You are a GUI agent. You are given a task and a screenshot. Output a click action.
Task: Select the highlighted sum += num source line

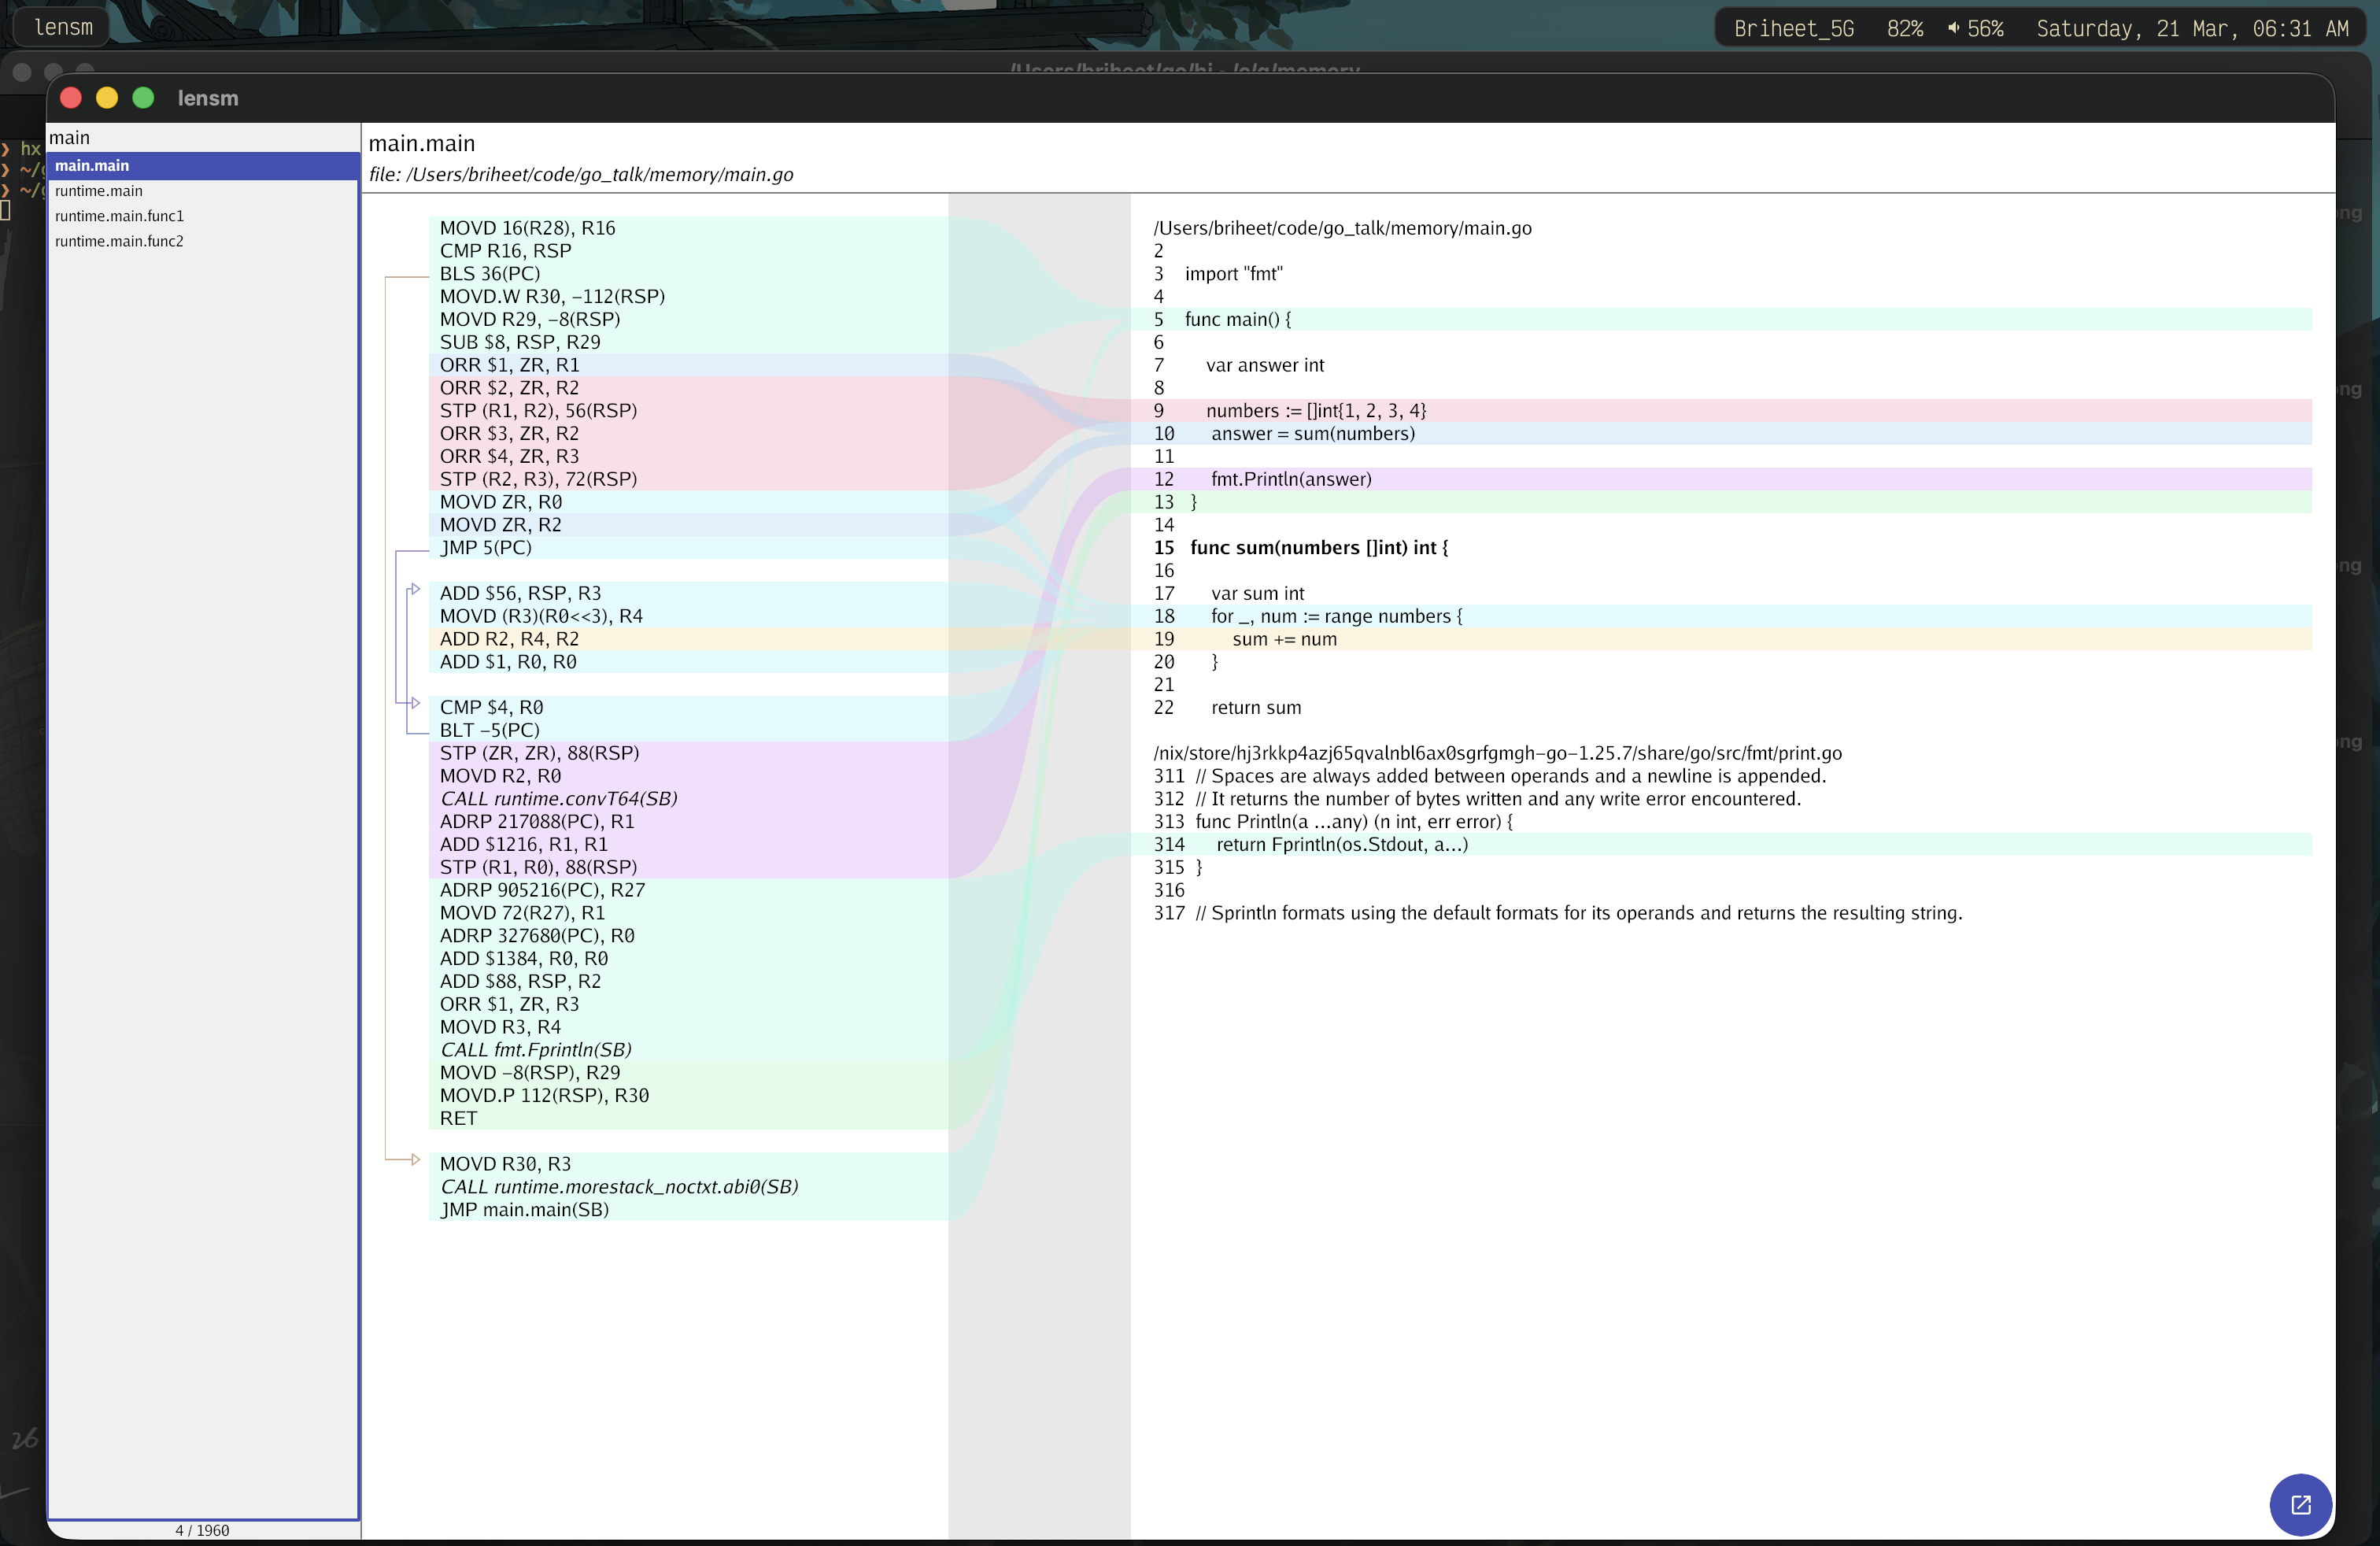[x=1284, y=639]
